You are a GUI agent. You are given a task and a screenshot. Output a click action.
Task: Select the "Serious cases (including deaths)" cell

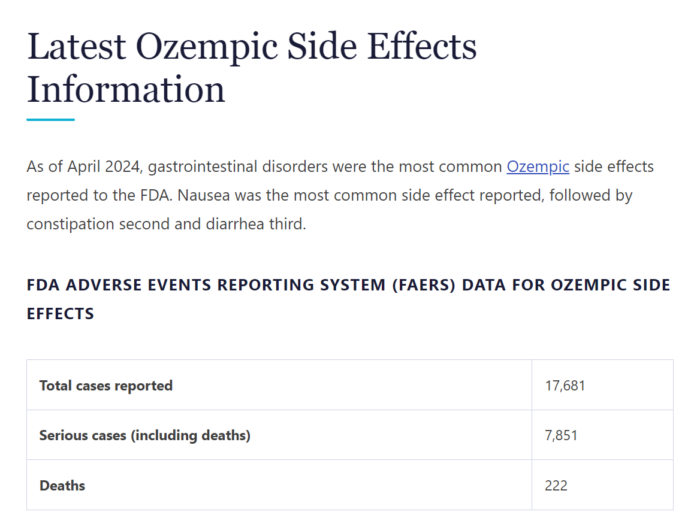[144, 435]
